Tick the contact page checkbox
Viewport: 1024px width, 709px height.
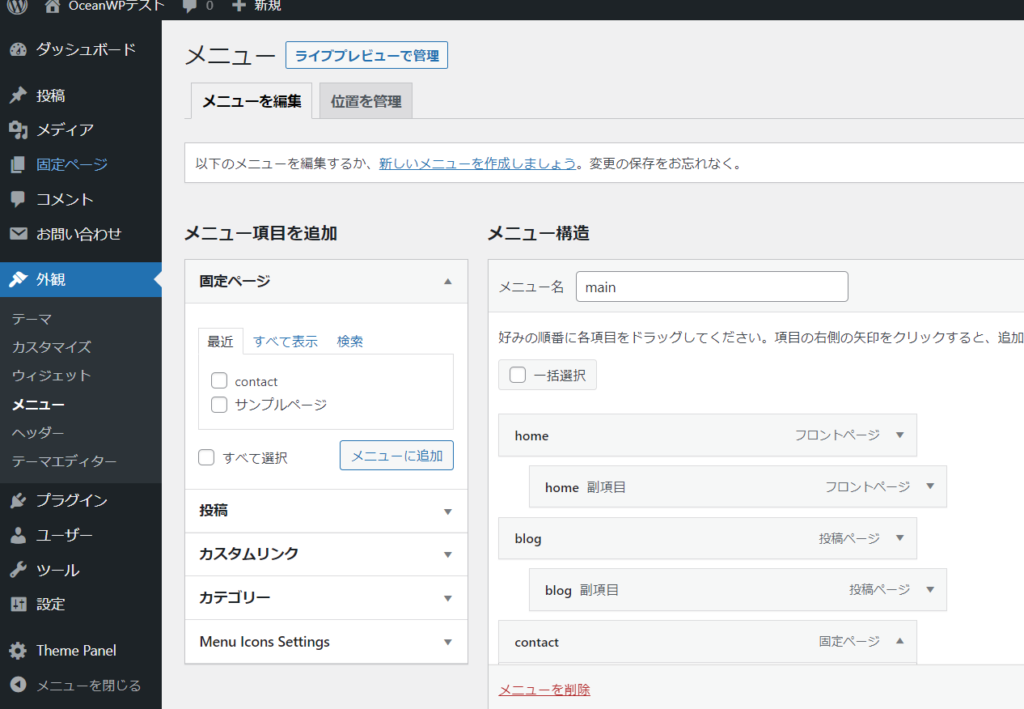[219, 381]
